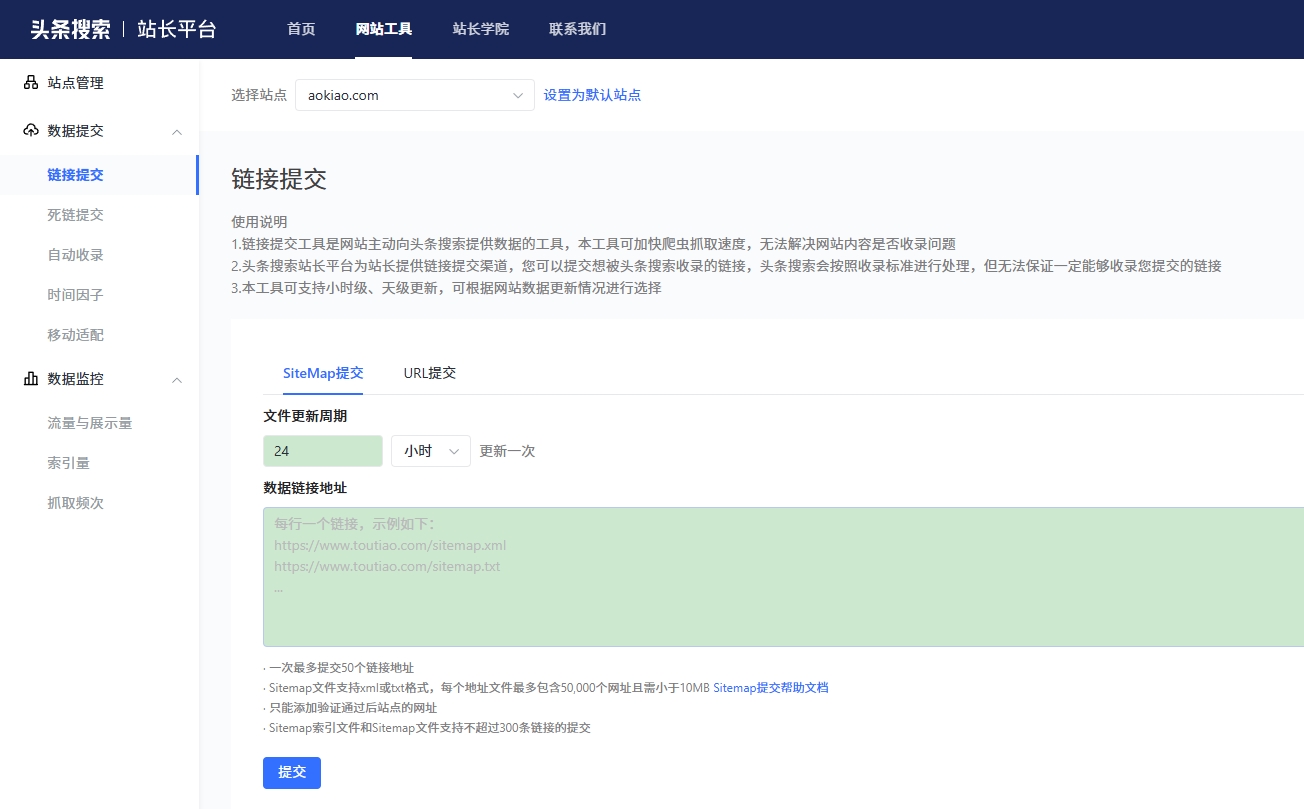Click the blue 提交 button
The height and width of the screenshot is (809, 1304).
pyautogui.click(x=291, y=773)
